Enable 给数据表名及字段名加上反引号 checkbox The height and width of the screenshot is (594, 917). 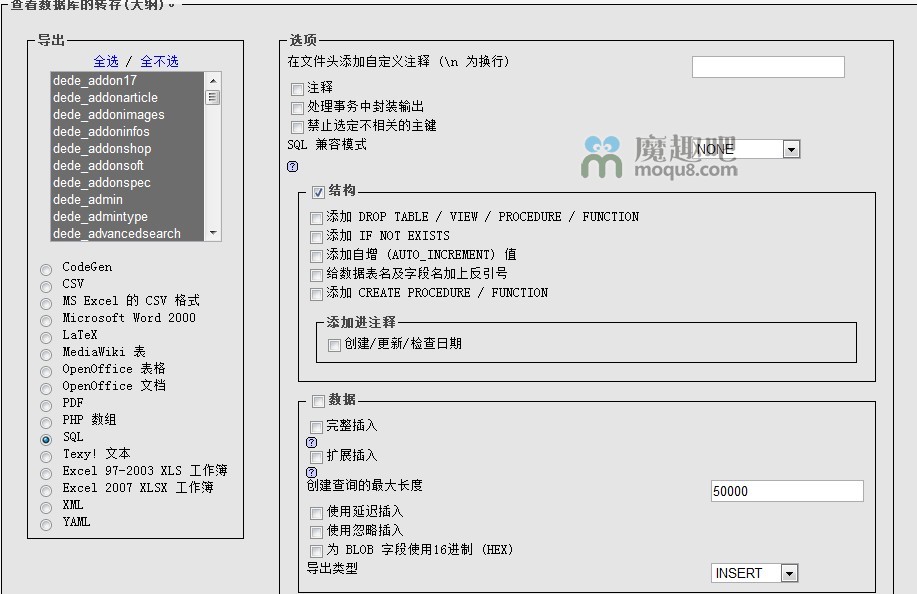[x=316, y=275]
